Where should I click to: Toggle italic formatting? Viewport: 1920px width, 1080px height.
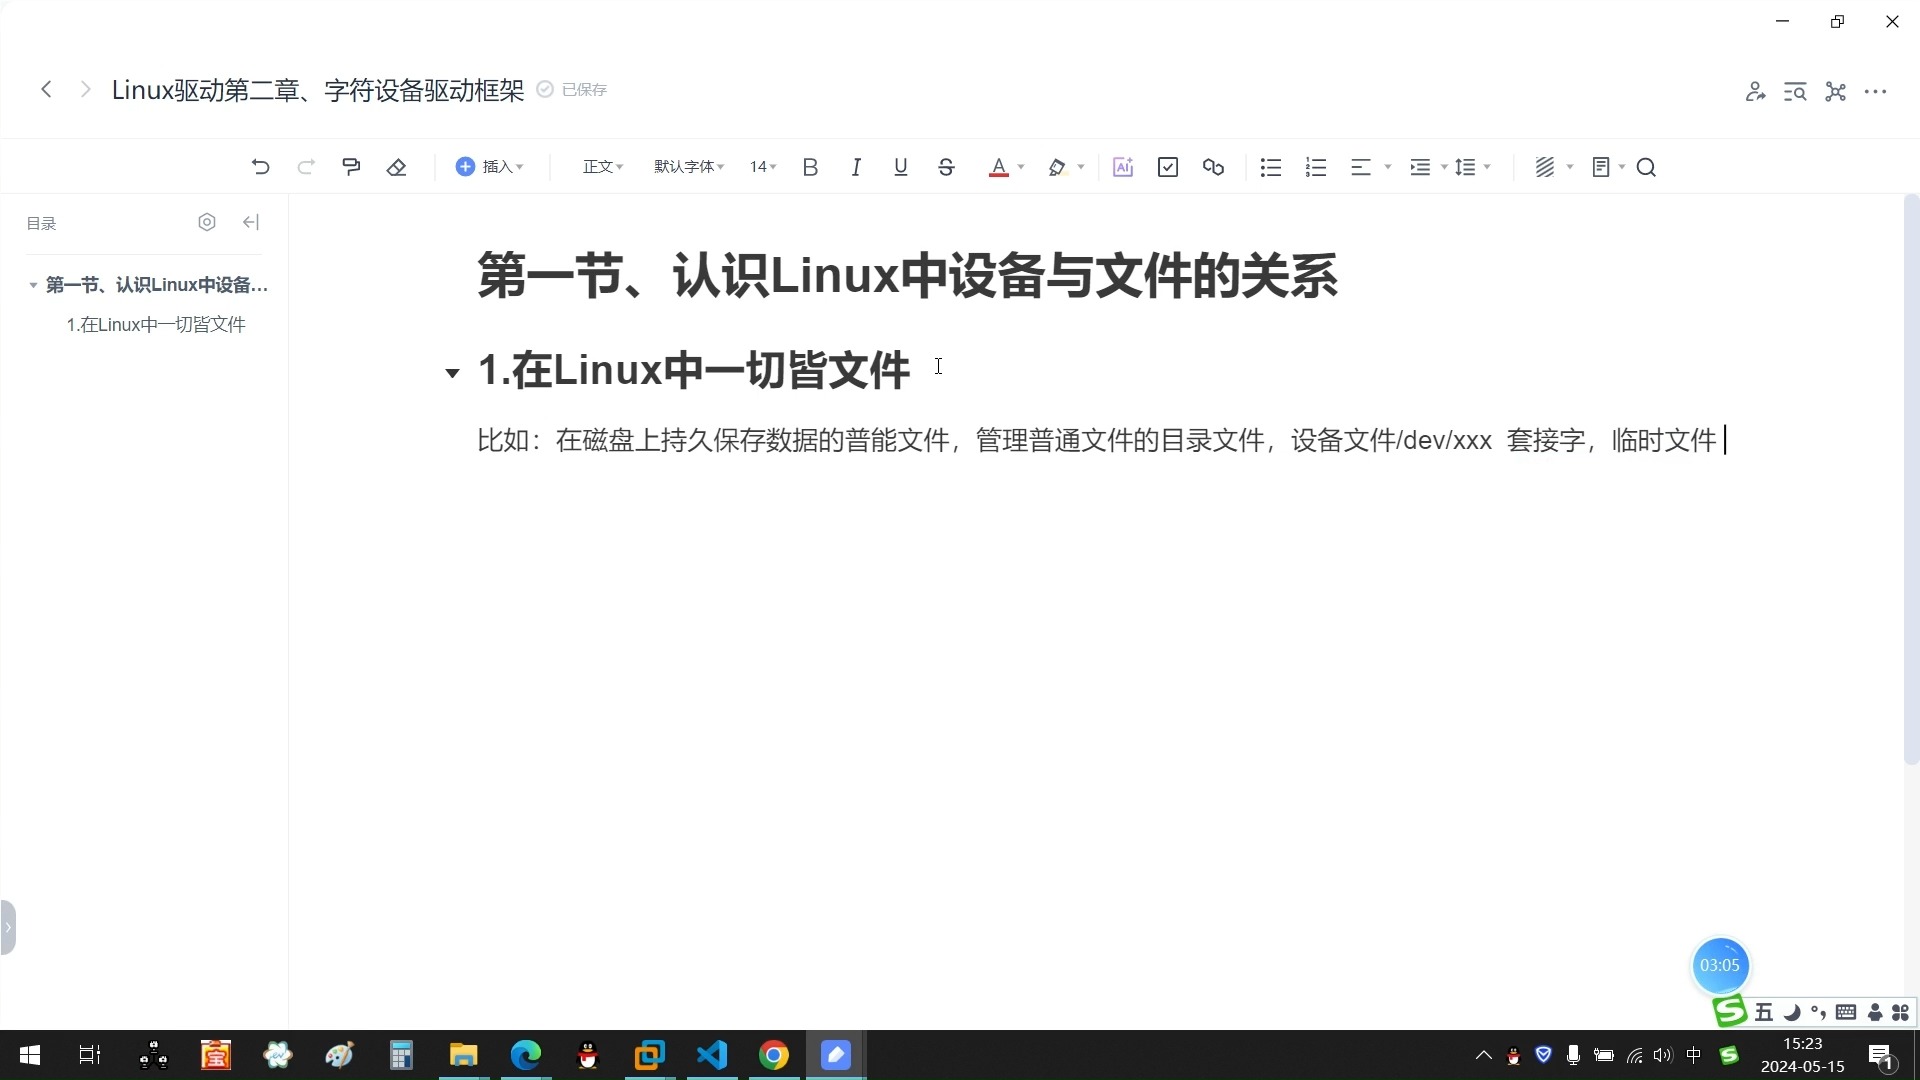pyautogui.click(x=856, y=167)
